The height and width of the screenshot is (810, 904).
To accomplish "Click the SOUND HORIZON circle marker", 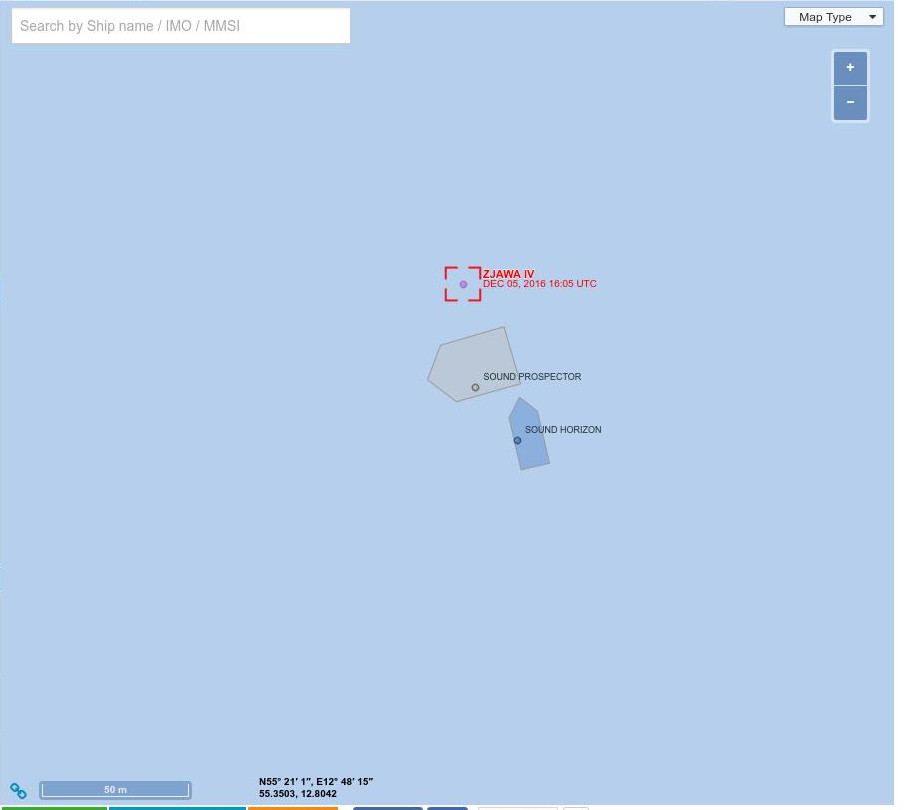I will coord(517,440).
